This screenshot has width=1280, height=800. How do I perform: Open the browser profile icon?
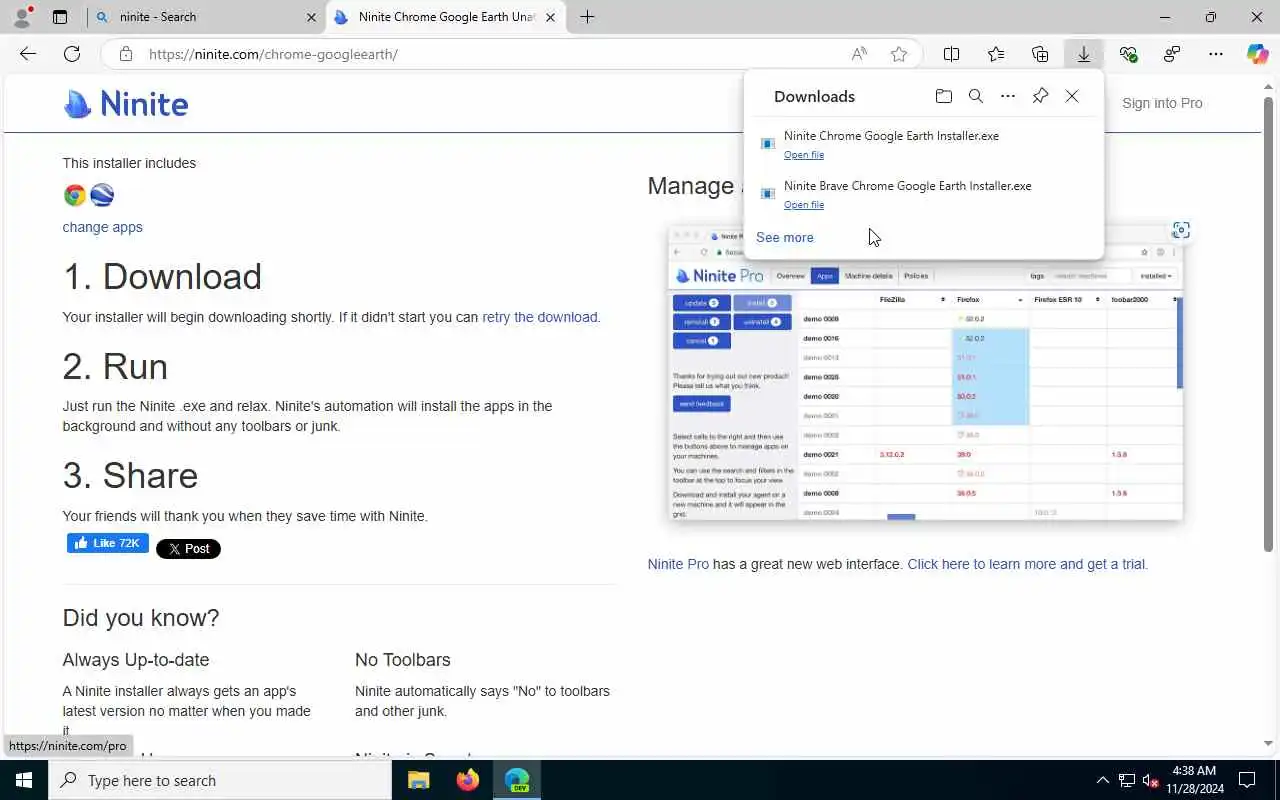coord(22,17)
